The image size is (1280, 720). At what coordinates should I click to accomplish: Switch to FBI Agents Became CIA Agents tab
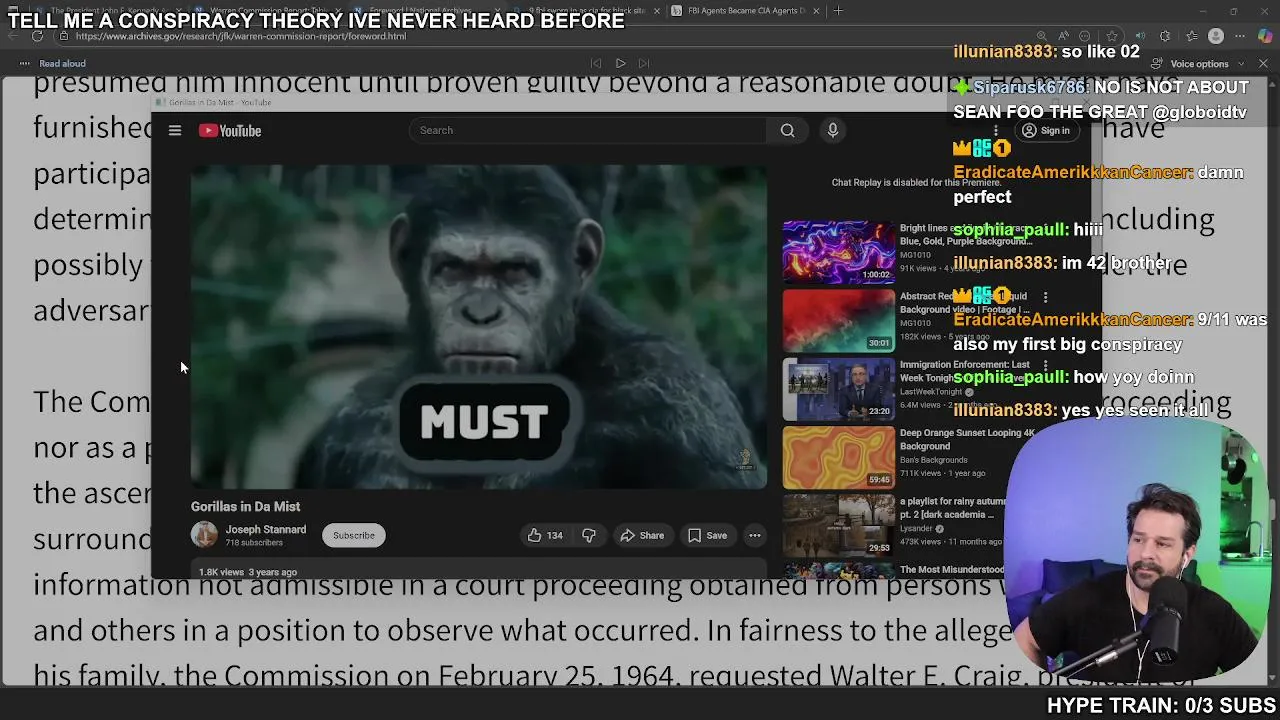pos(745,11)
